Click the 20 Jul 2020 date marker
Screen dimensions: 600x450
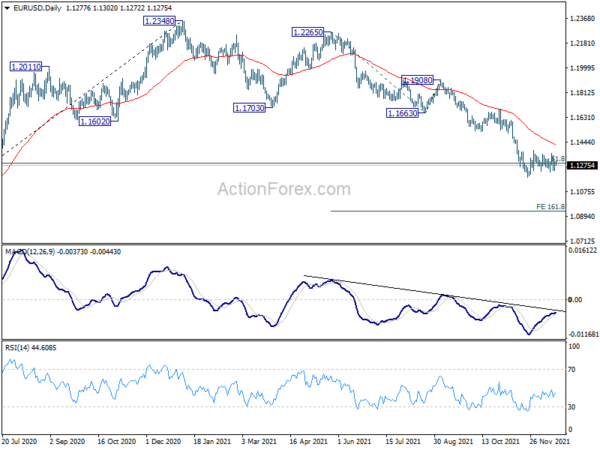coord(20,441)
